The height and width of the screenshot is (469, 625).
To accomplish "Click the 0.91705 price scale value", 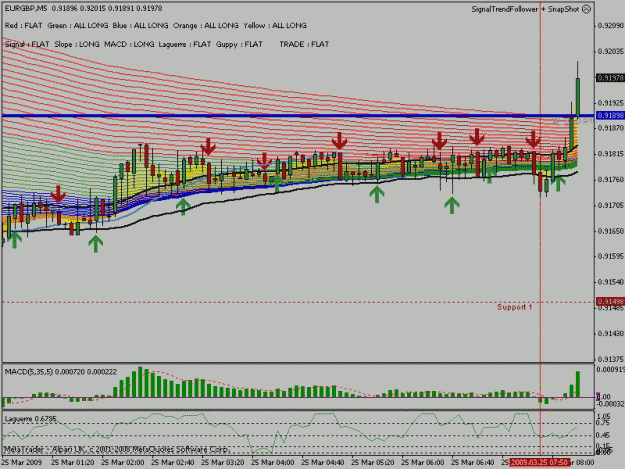I will coord(611,205).
